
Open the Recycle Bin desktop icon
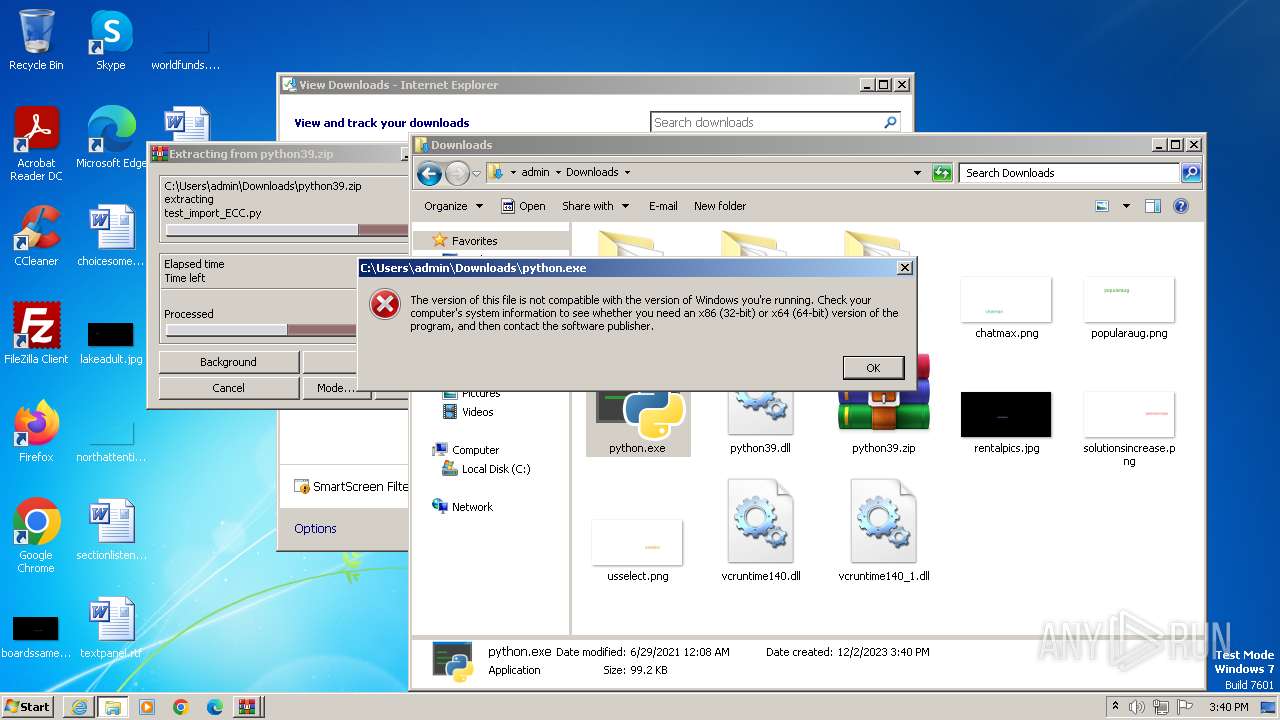(36, 40)
